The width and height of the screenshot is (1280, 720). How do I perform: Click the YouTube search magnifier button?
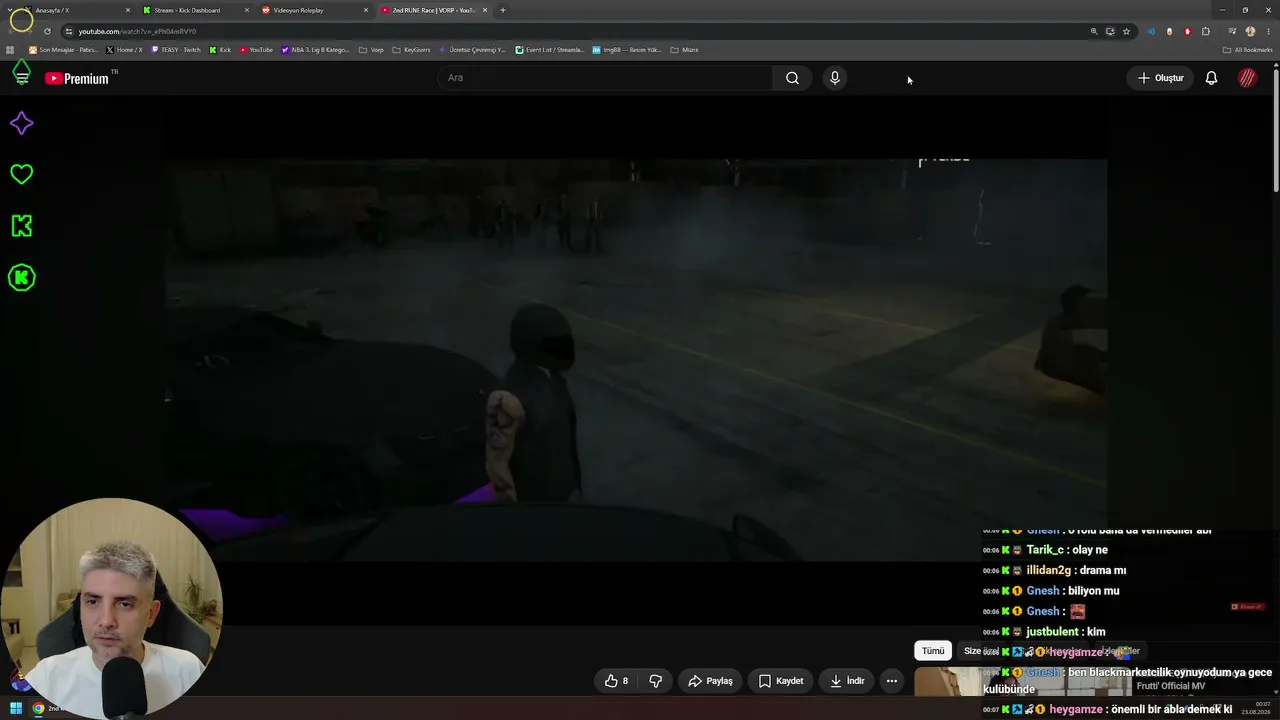pos(792,78)
